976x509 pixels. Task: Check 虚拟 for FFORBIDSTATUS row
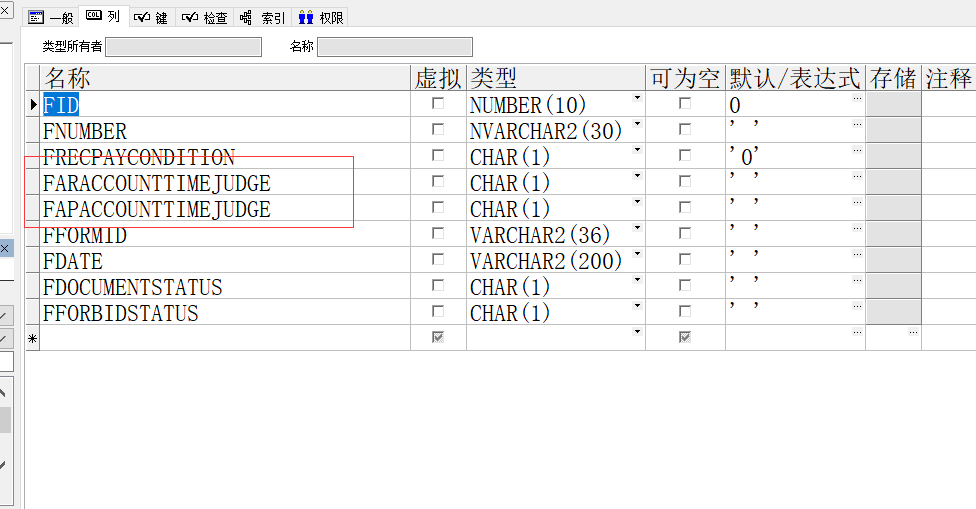438,312
